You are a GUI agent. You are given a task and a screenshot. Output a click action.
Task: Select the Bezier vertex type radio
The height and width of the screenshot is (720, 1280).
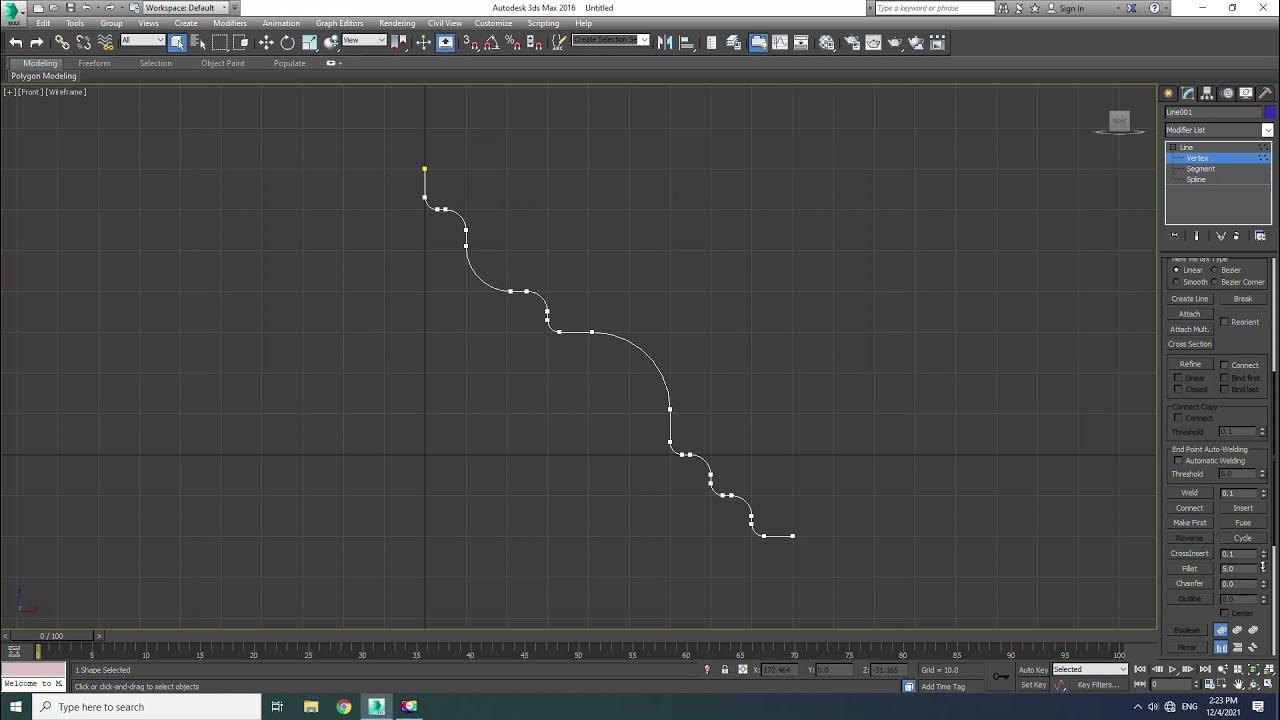(1214, 270)
